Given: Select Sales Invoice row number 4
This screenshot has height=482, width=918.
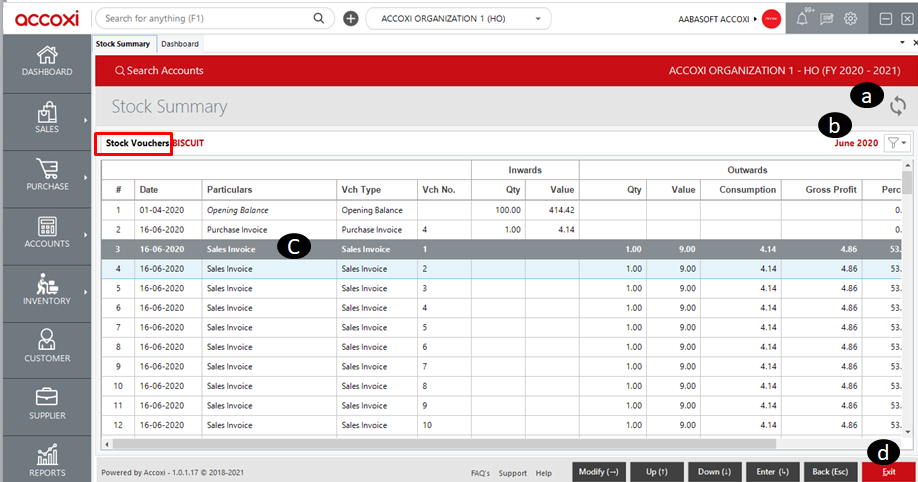Looking at the screenshot, I should (x=502, y=269).
